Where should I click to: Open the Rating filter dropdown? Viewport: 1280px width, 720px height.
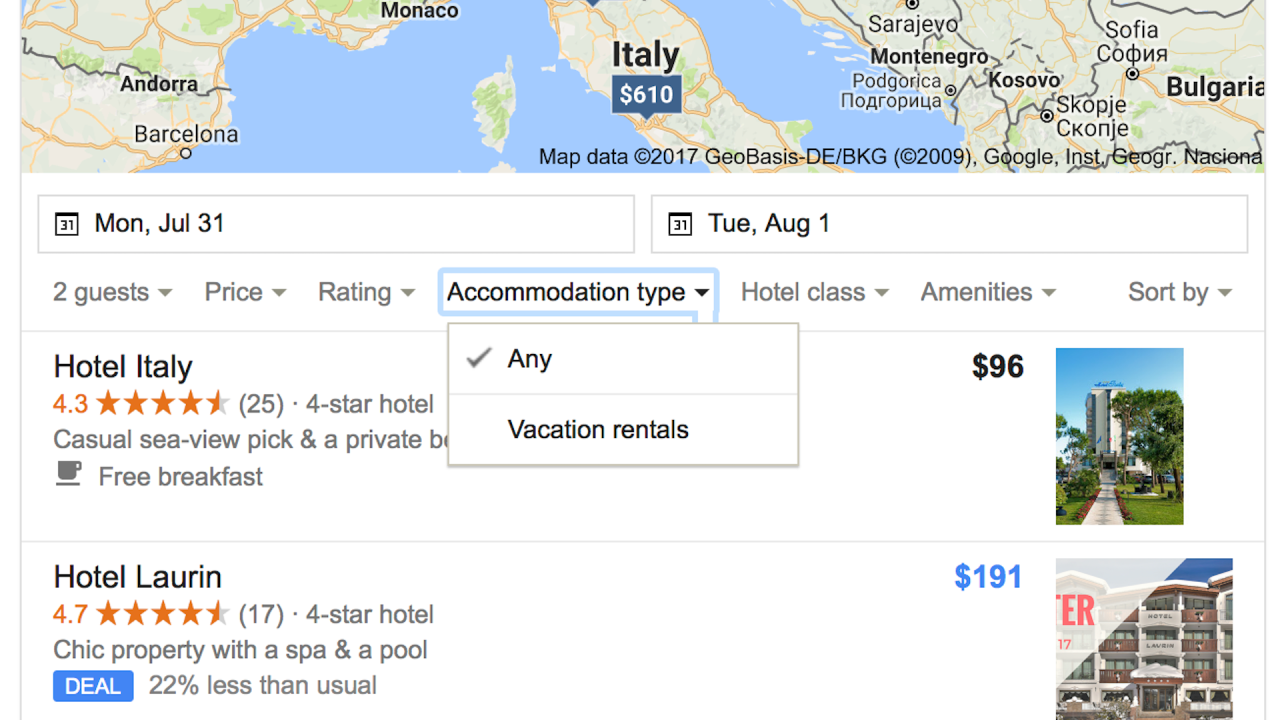[366, 292]
